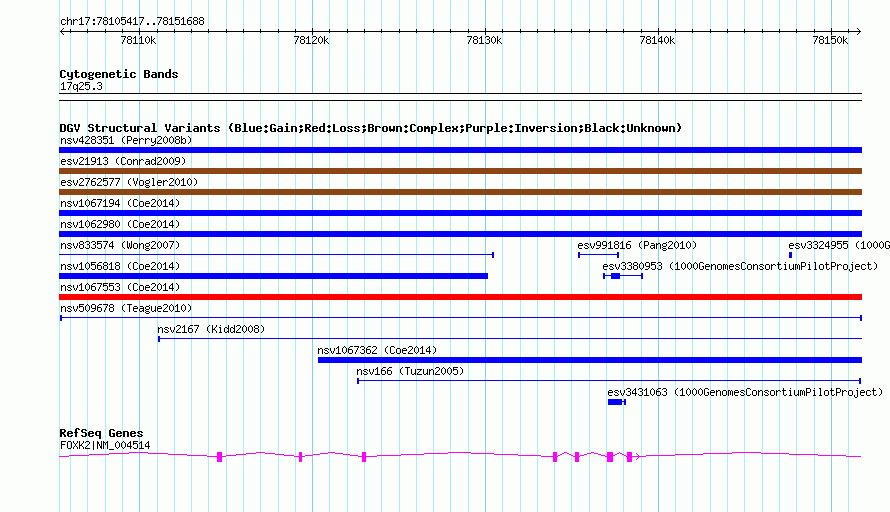890x512 pixels.
Task: Click the brown esv21913 complex bar
Action: pos(460,171)
